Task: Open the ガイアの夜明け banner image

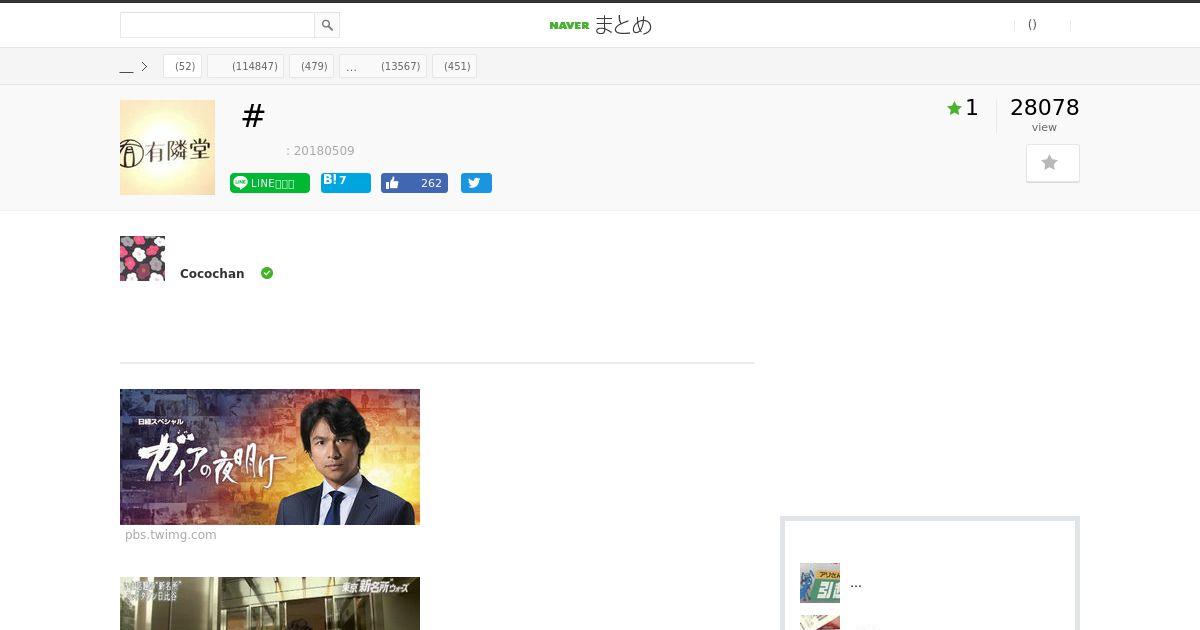Action: [270, 457]
